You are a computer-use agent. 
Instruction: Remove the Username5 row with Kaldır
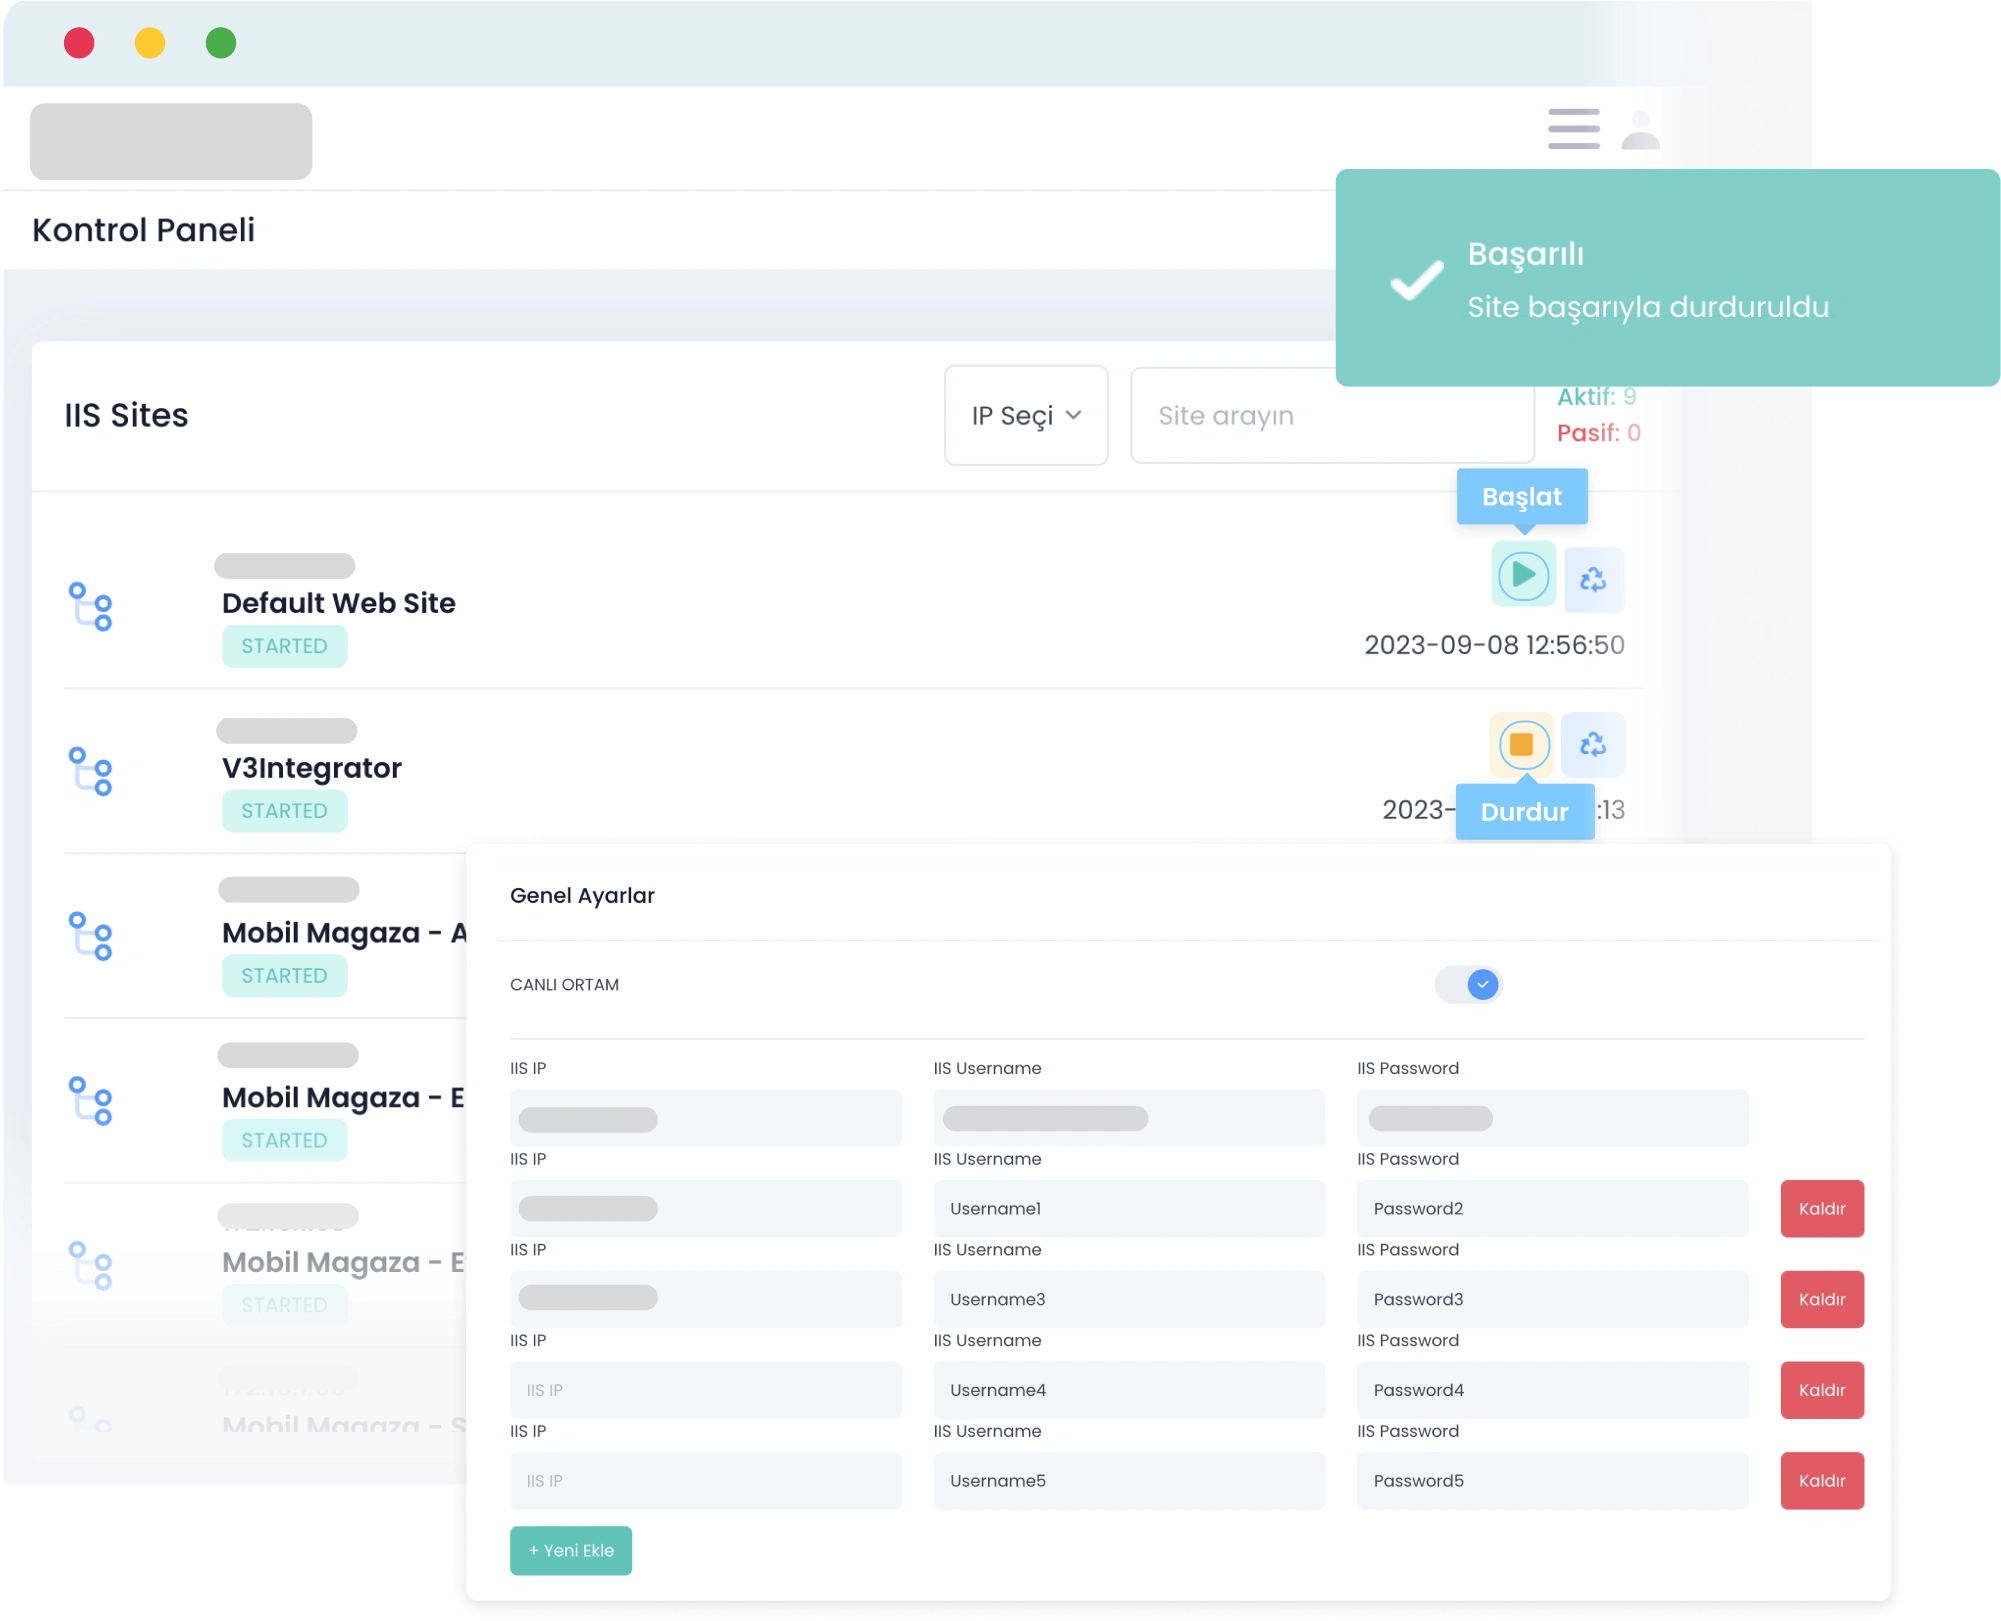click(x=1822, y=1481)
